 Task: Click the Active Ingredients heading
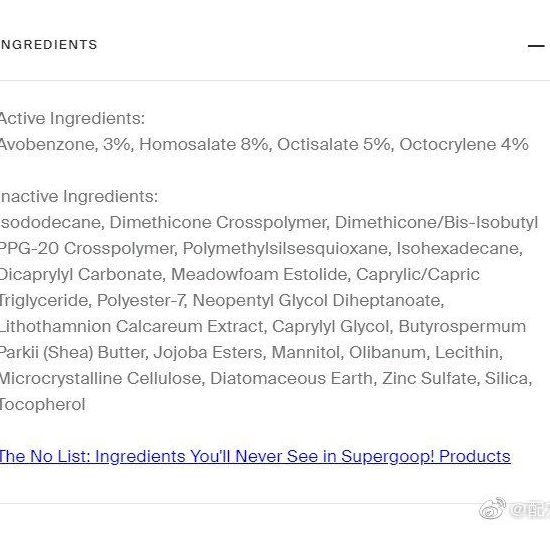coord(72,118)
